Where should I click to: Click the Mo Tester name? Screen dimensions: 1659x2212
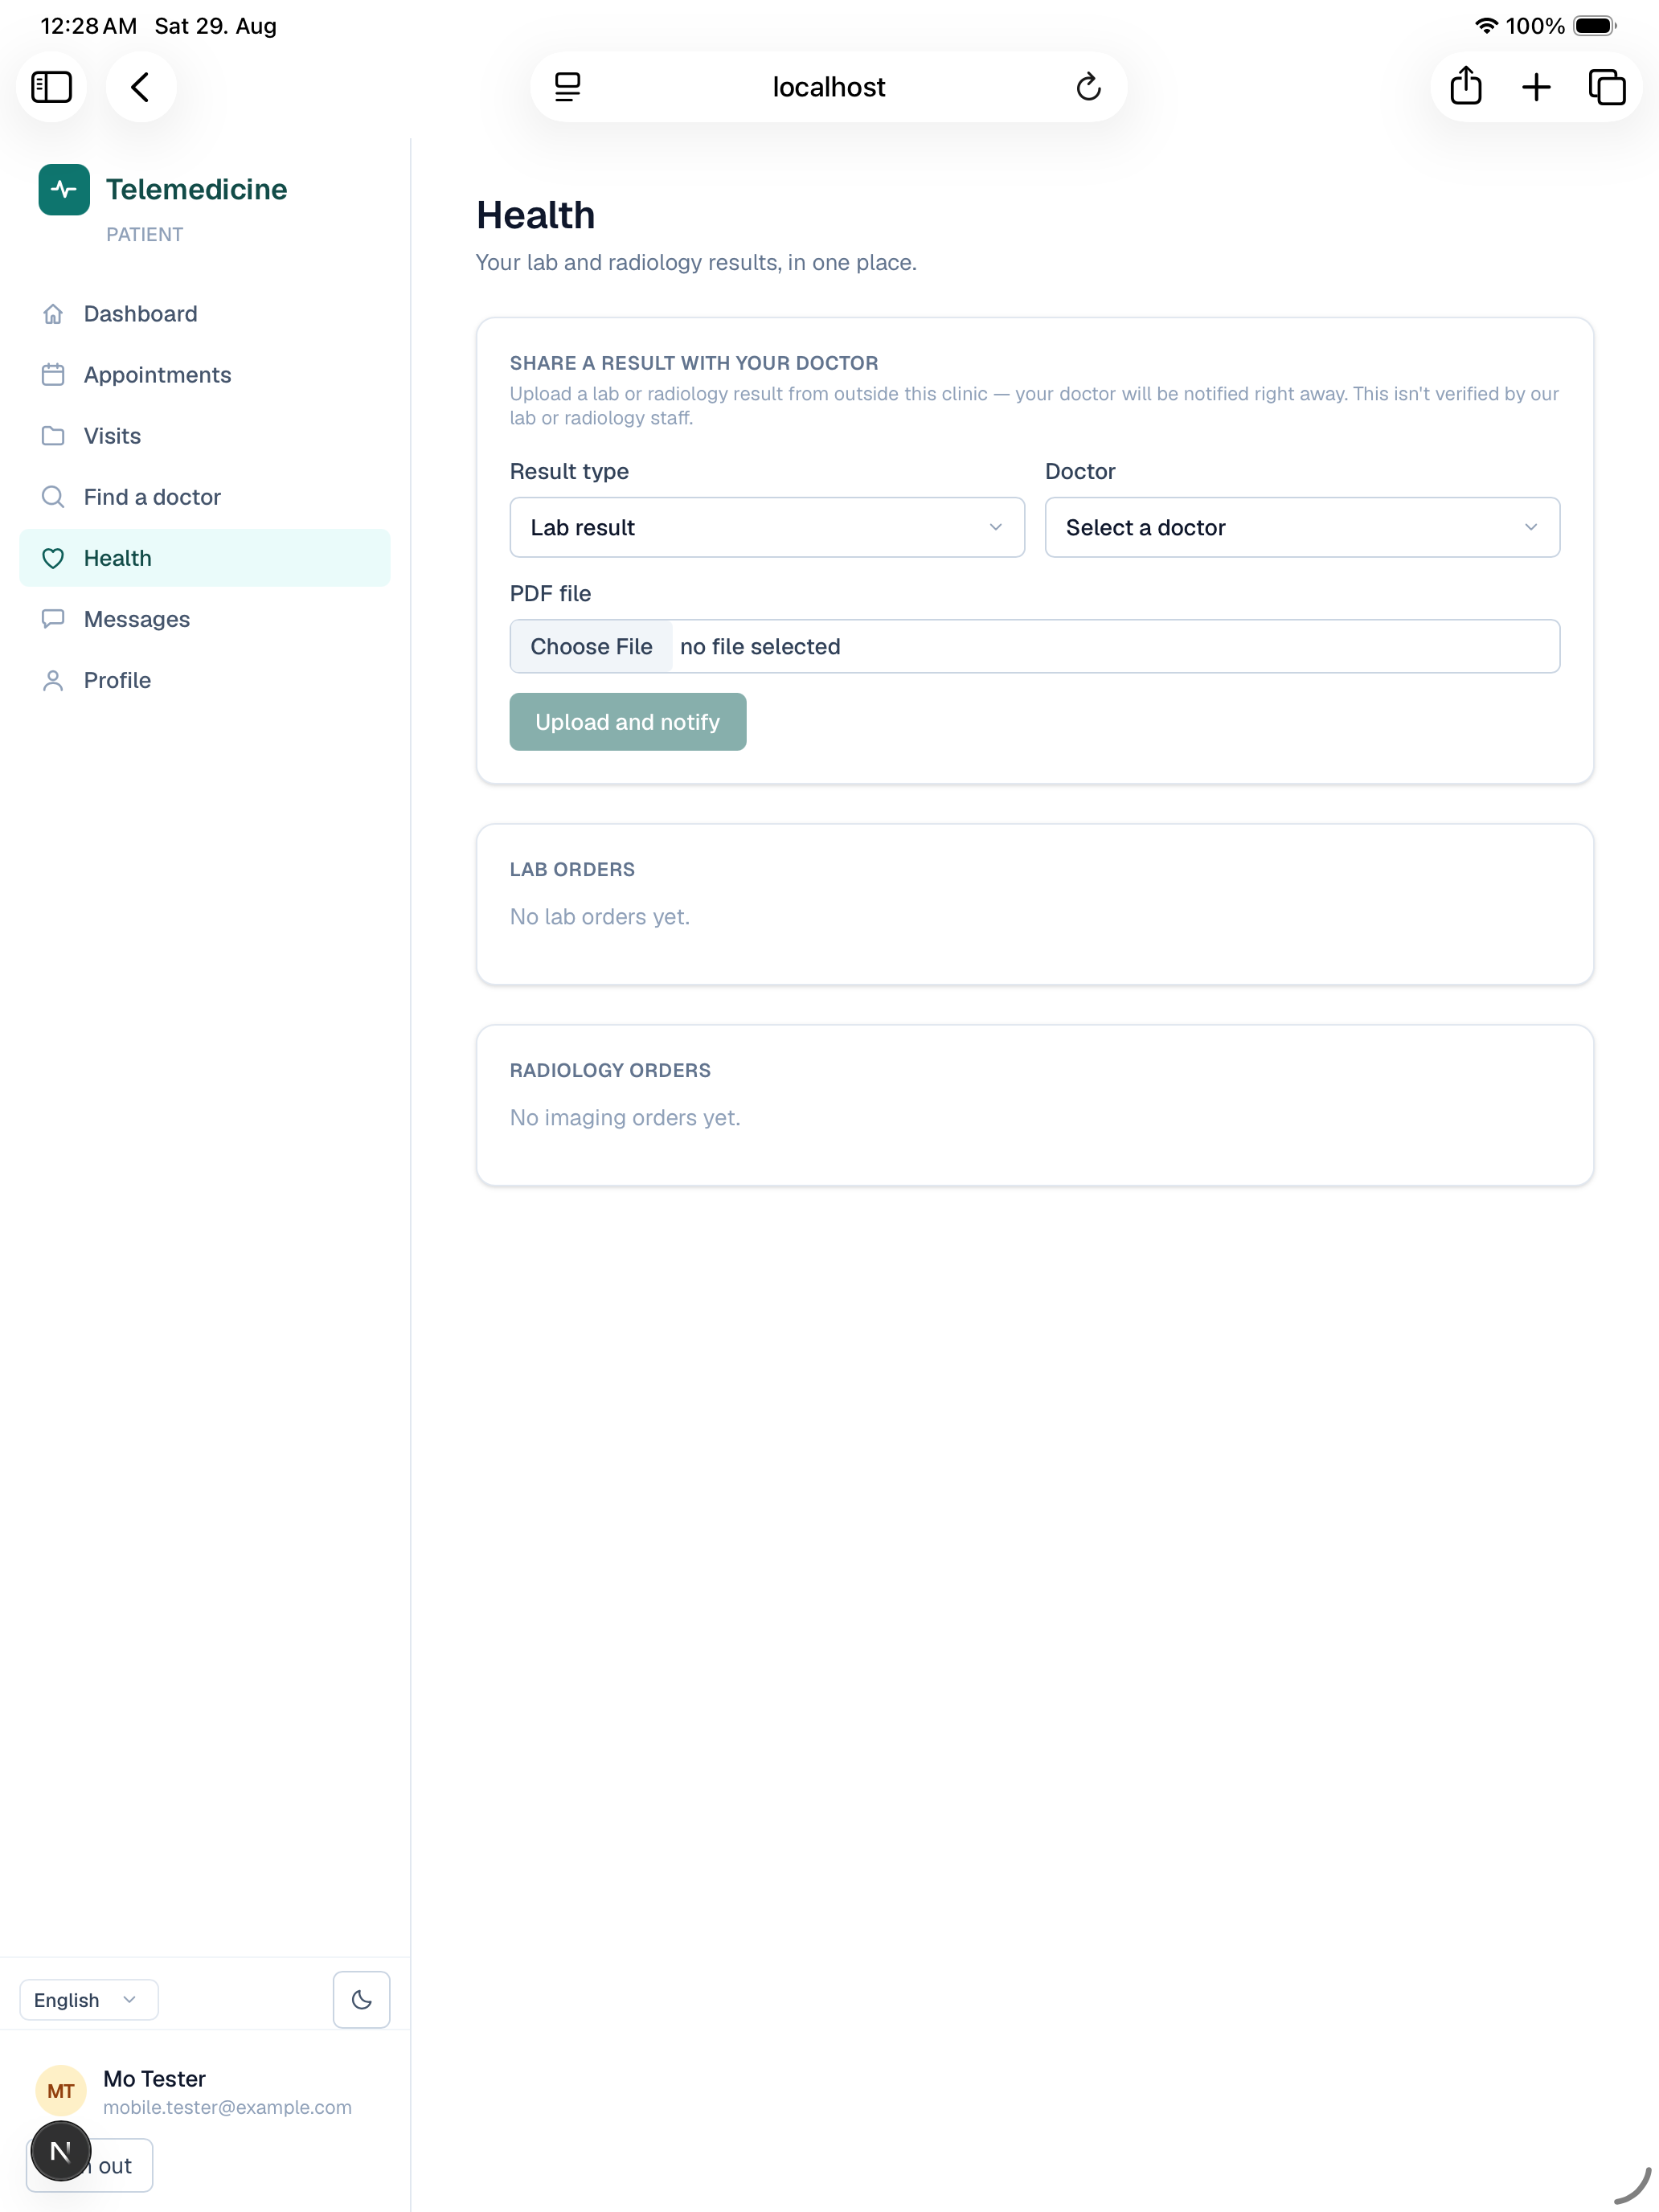click(x=155, y=2079)
